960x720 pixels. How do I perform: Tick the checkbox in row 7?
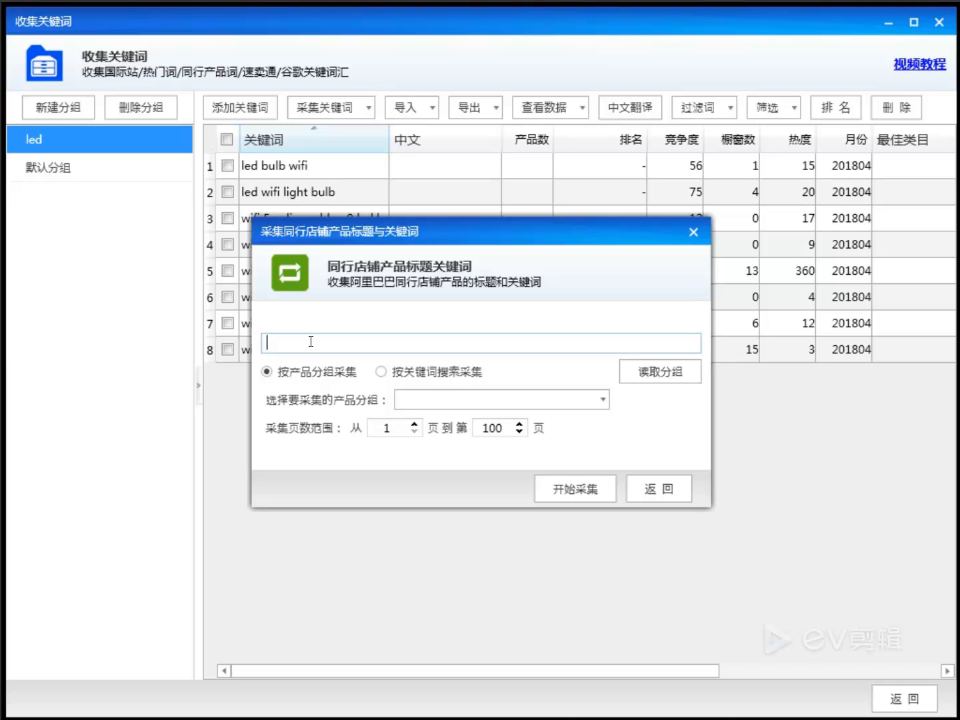tap(227, 323)
